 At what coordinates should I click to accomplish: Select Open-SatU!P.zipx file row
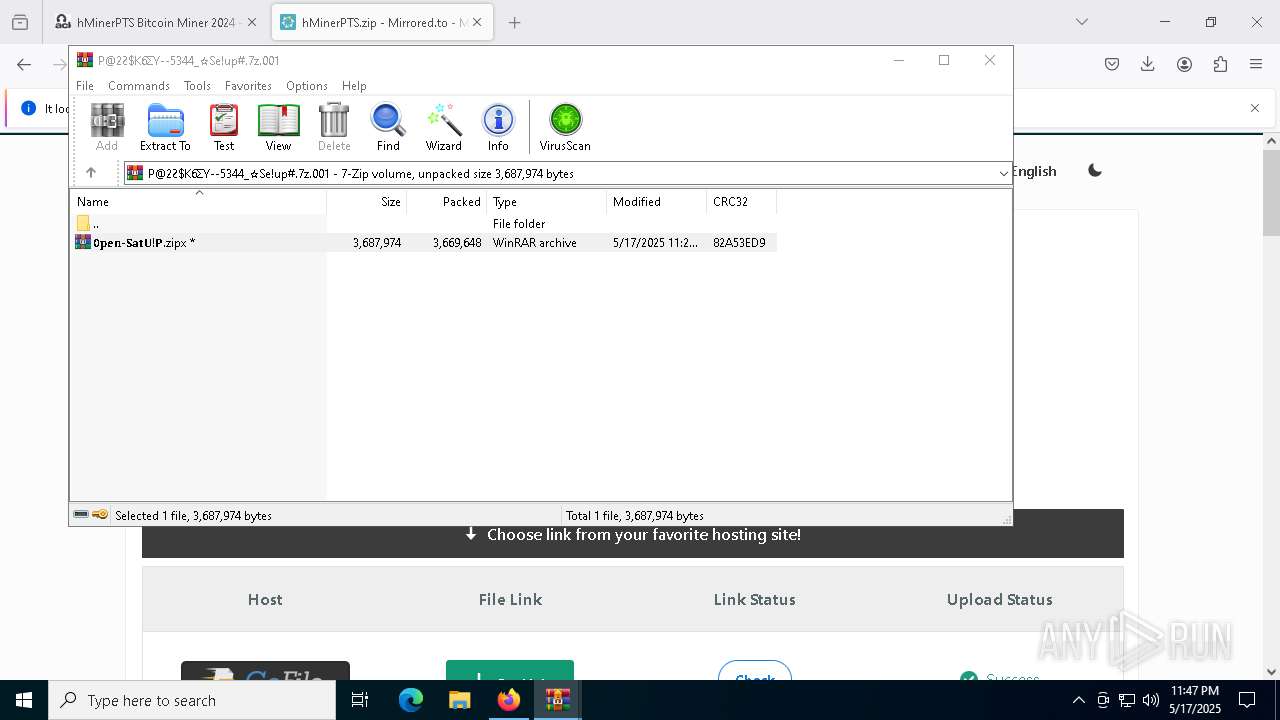pyautogui.click(x=423, y=243)
